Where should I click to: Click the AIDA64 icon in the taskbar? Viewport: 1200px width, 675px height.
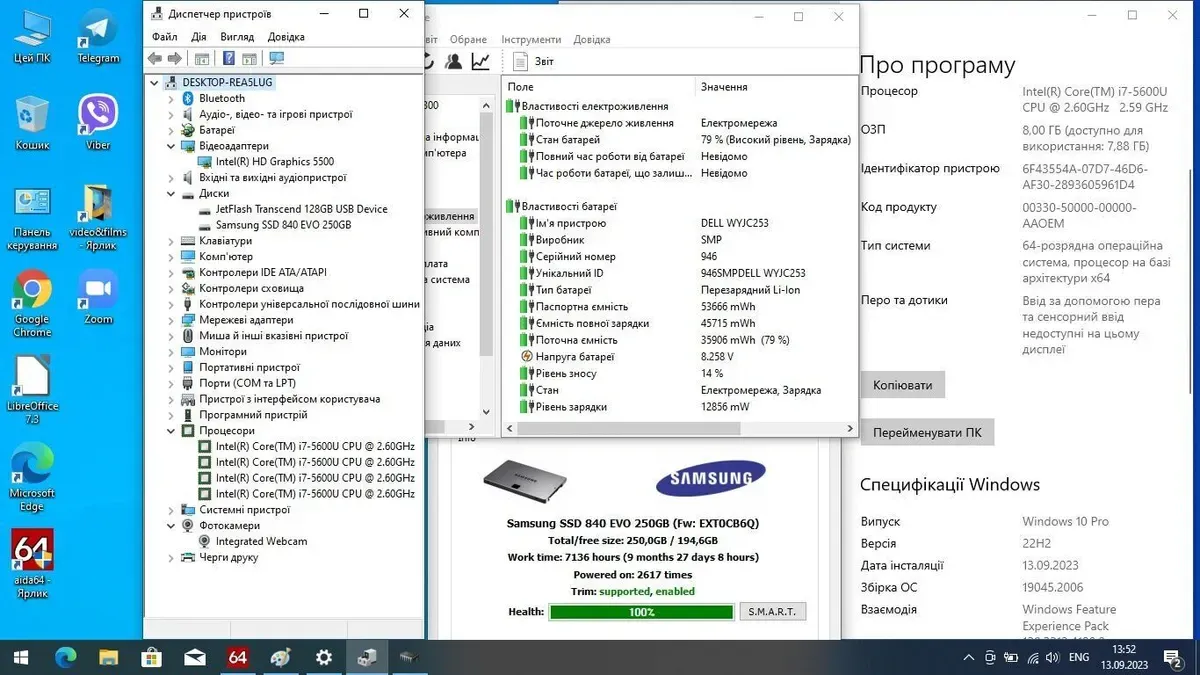(238, 657)
